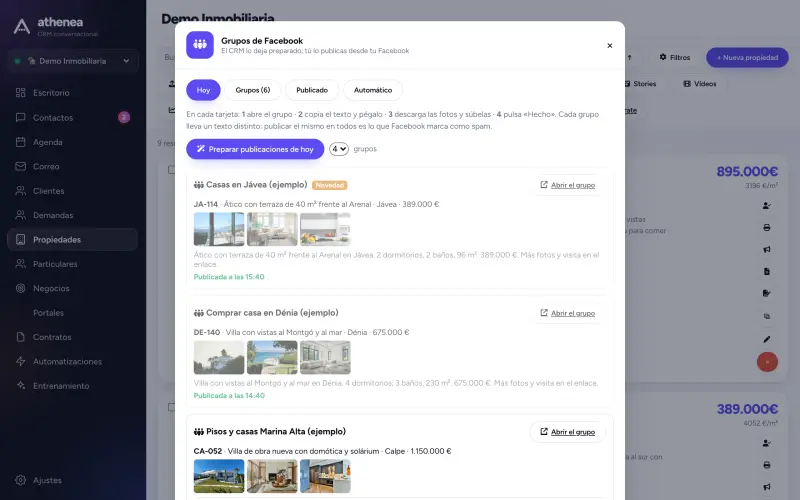Open Ajustes label in the sidebar
This screenshot has height=500, width=800.
coord(47,480)
